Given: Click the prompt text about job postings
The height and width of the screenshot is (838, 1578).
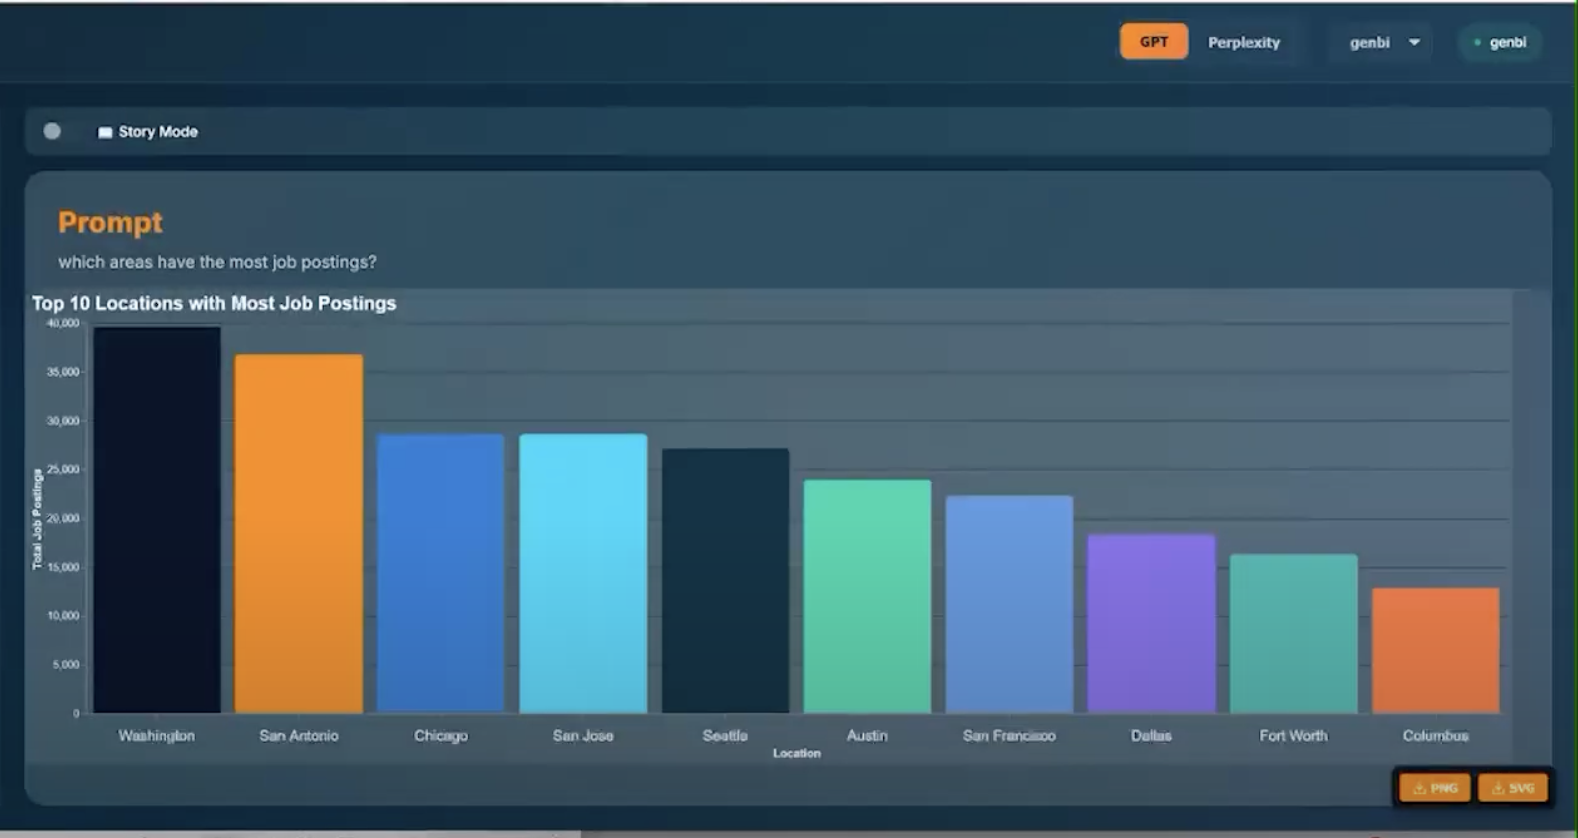Looking at the screenshot, I should coord(217,262).
